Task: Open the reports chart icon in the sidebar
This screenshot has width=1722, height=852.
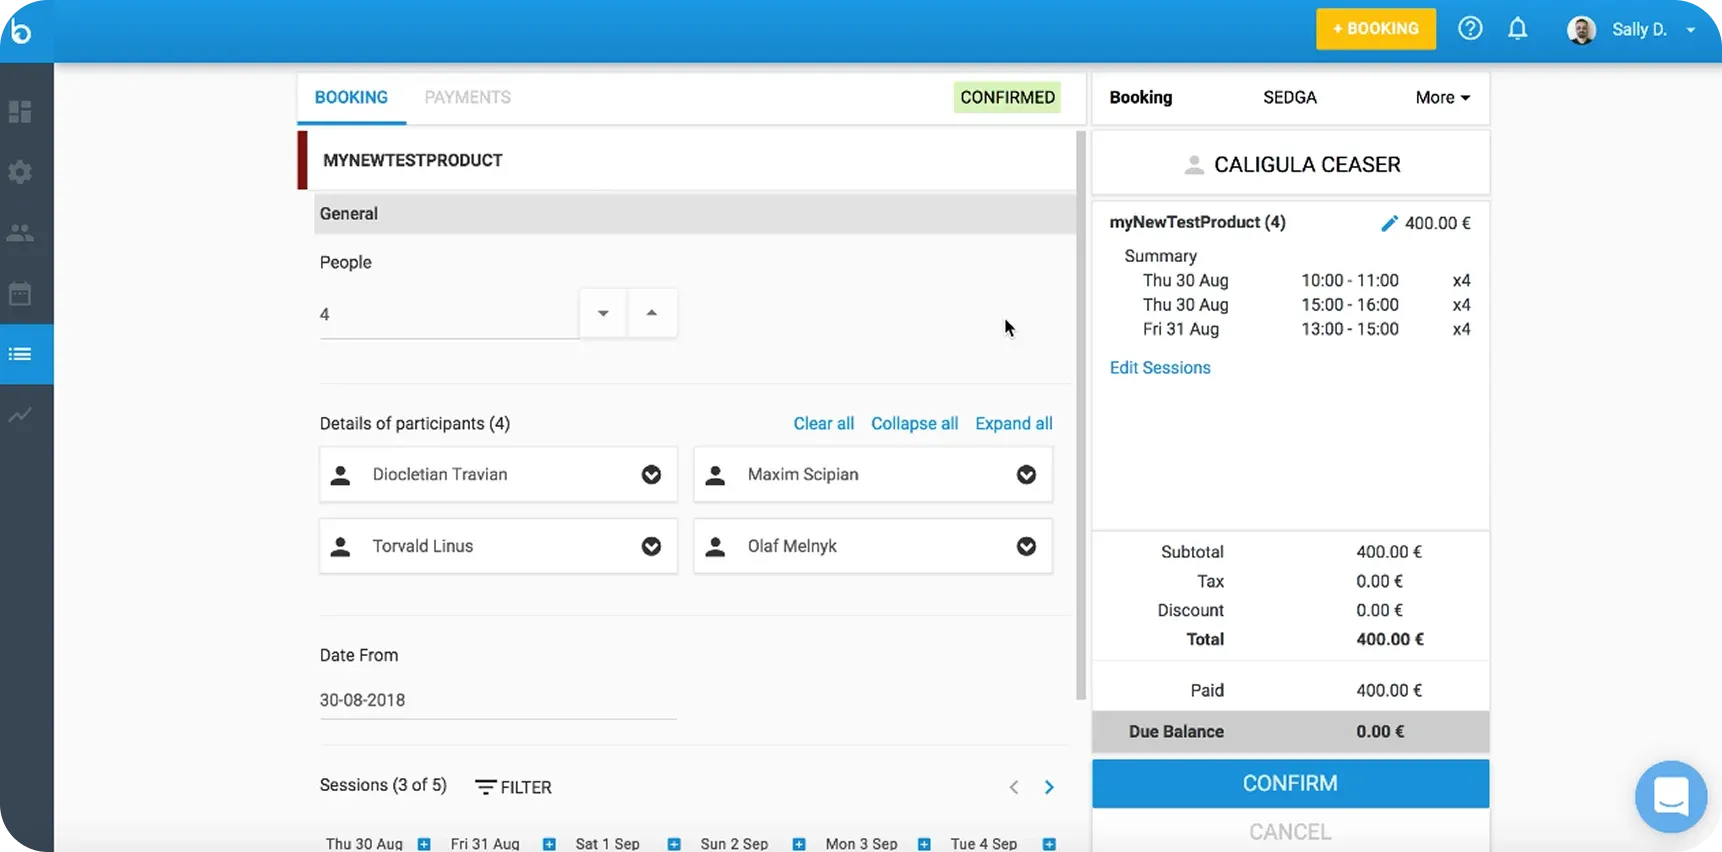Action: click(x=20, y=415)
